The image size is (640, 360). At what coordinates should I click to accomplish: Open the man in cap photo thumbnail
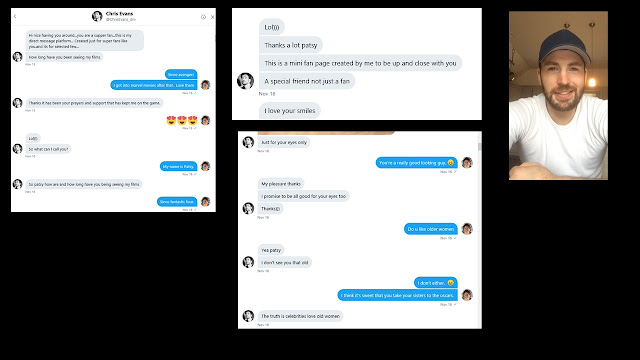(x=558, y=96)
